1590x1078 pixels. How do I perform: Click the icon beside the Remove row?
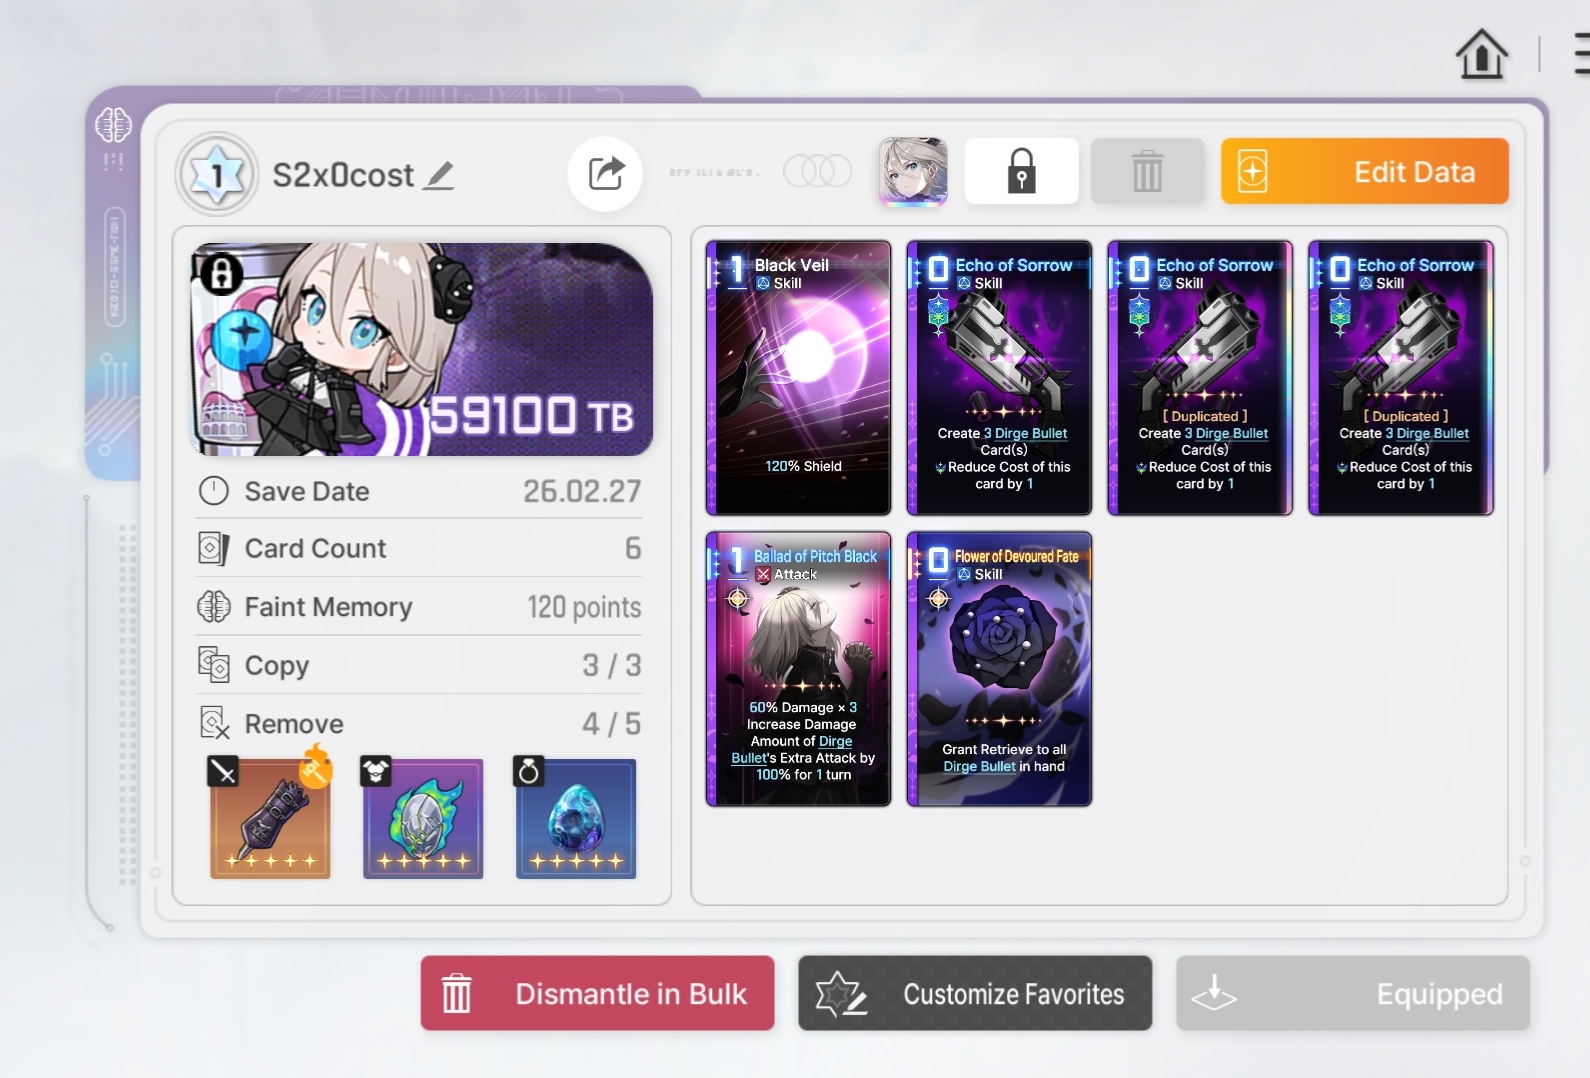(x=215, y=723)
